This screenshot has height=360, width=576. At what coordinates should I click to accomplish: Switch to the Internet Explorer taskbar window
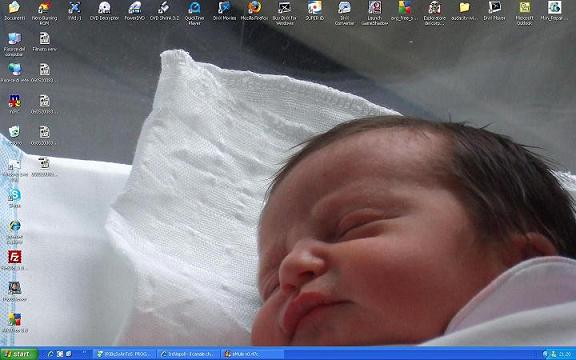click(189, 354)
